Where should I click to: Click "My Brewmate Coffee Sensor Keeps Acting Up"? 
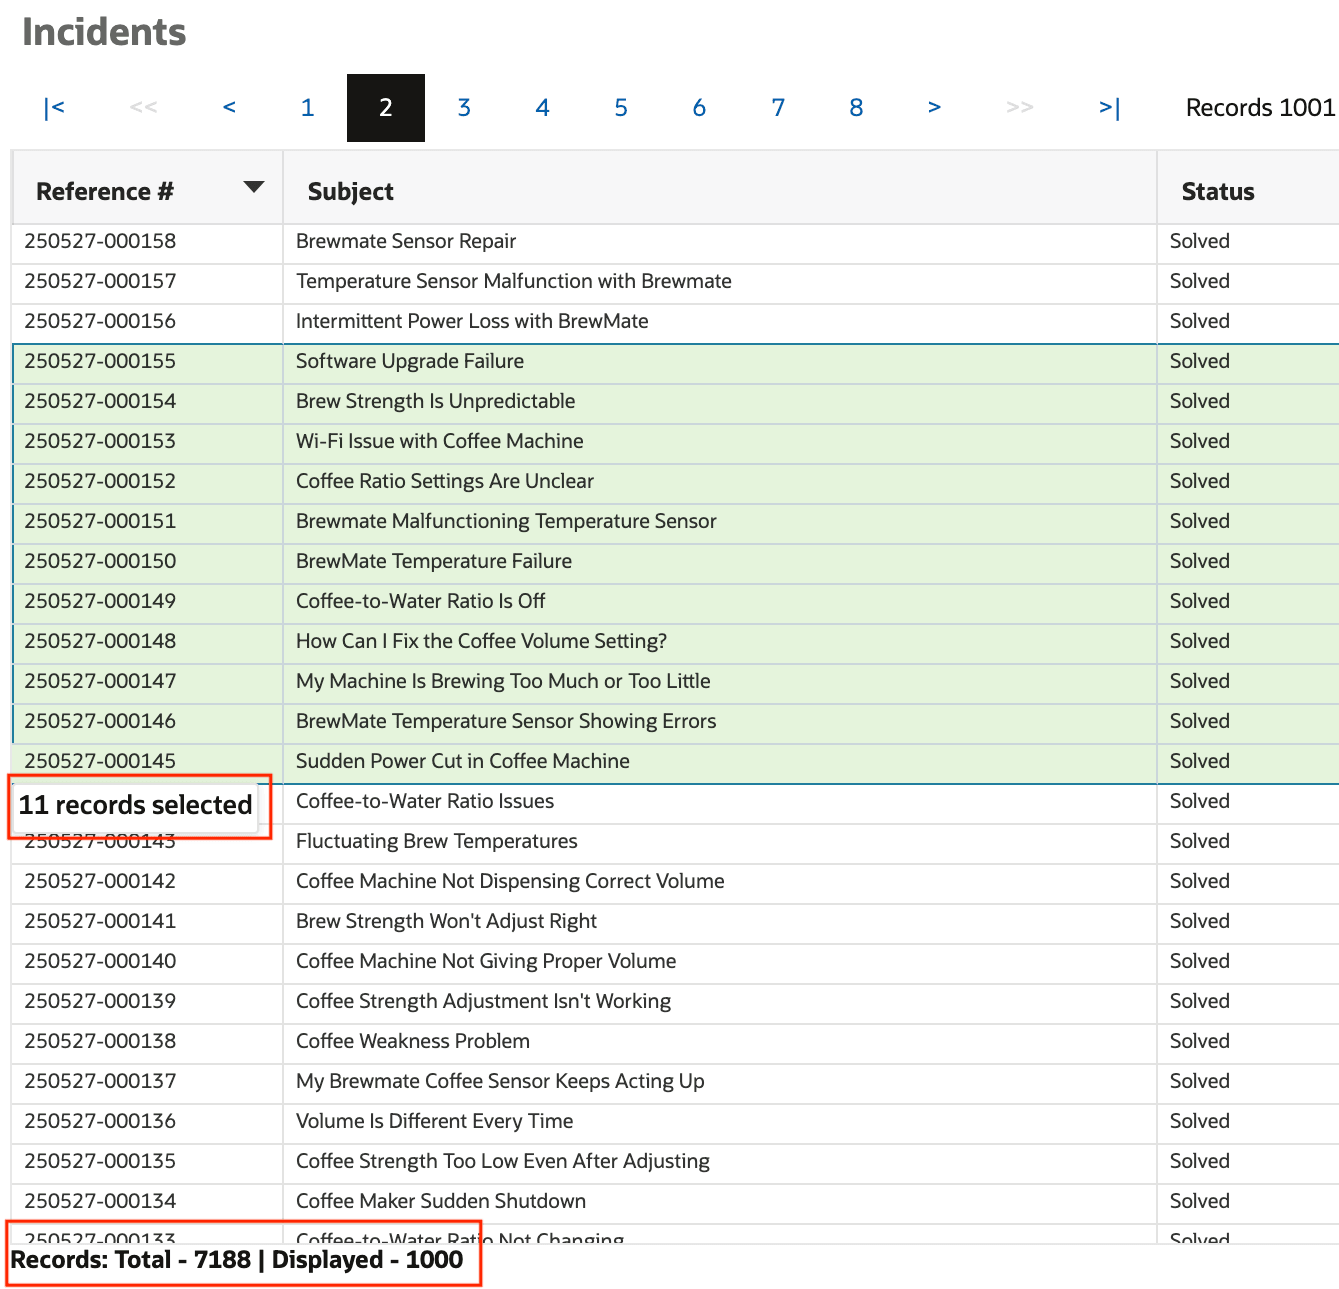500,1081
